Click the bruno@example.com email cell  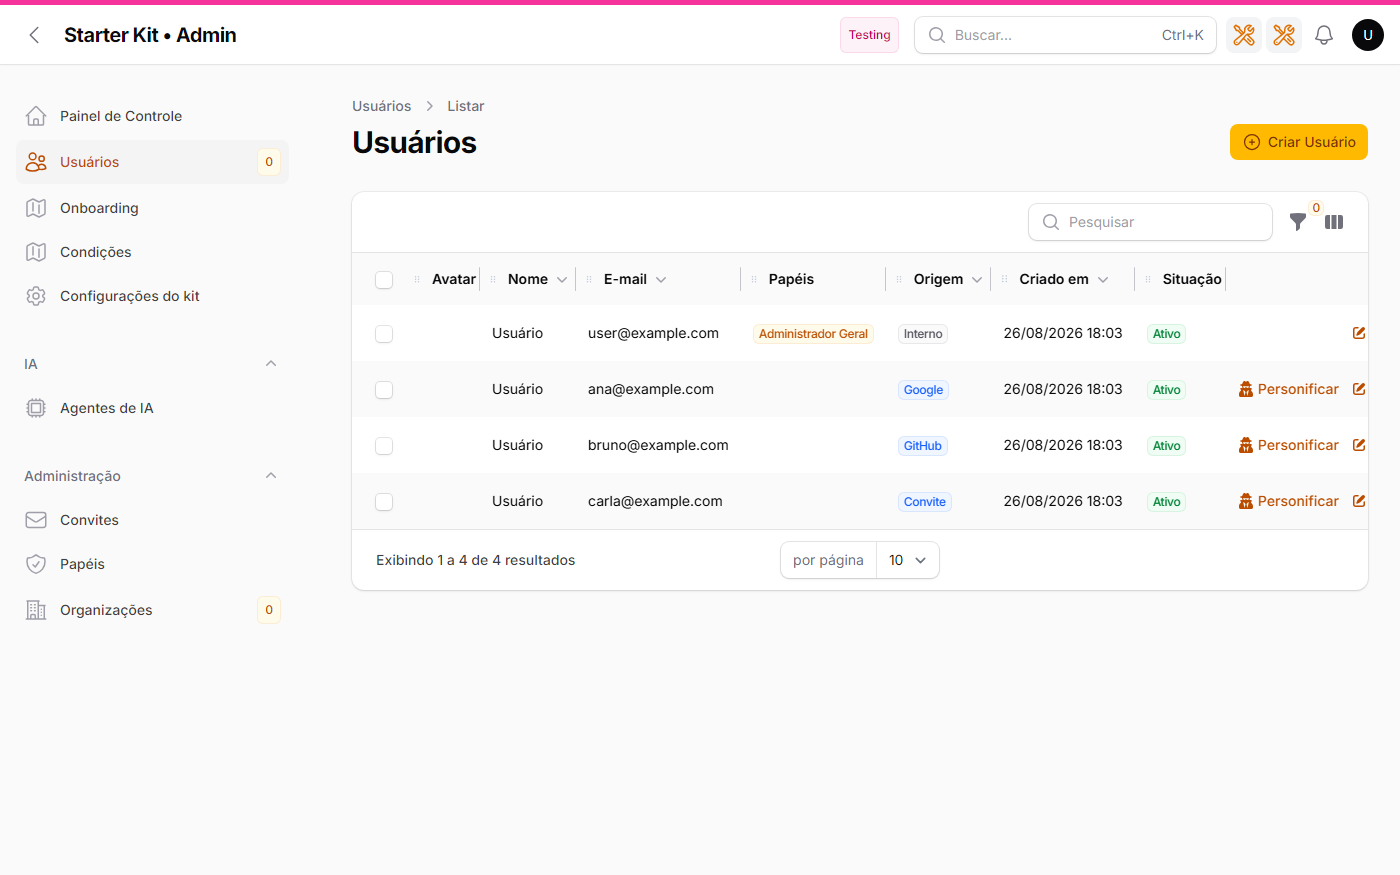click(658, 445)
